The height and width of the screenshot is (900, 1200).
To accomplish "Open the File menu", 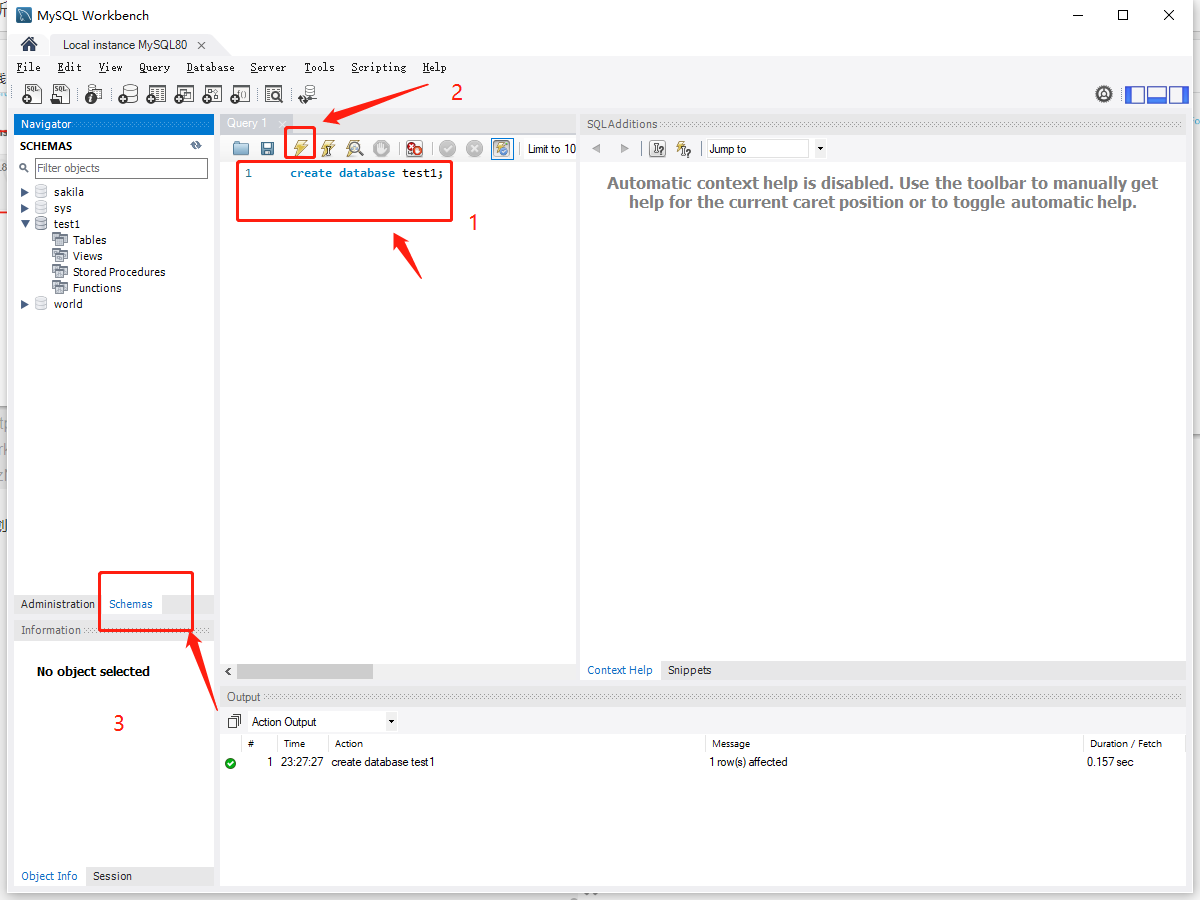I will [x=29, y=67].
